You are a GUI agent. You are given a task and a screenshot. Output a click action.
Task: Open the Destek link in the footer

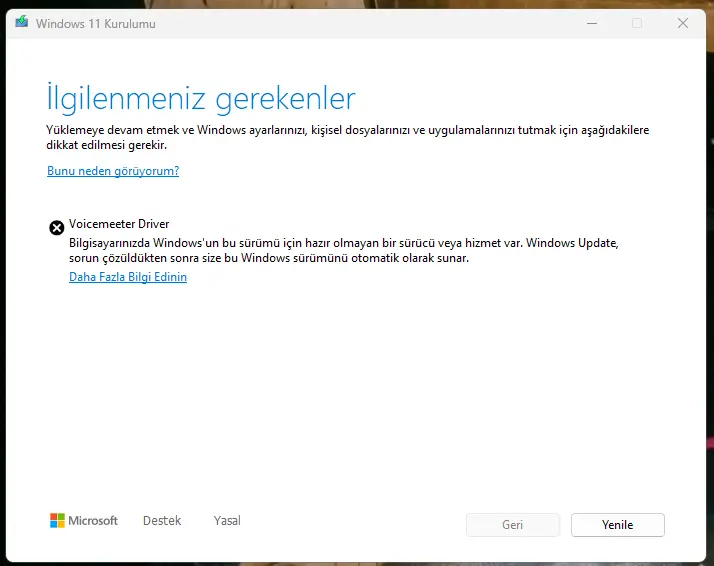[x=162, y=520]
